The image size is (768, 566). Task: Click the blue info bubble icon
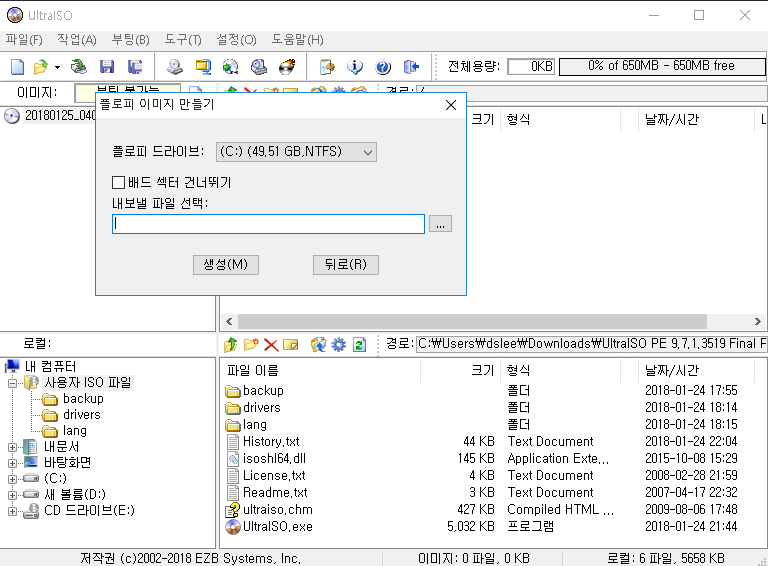[355, 67]
